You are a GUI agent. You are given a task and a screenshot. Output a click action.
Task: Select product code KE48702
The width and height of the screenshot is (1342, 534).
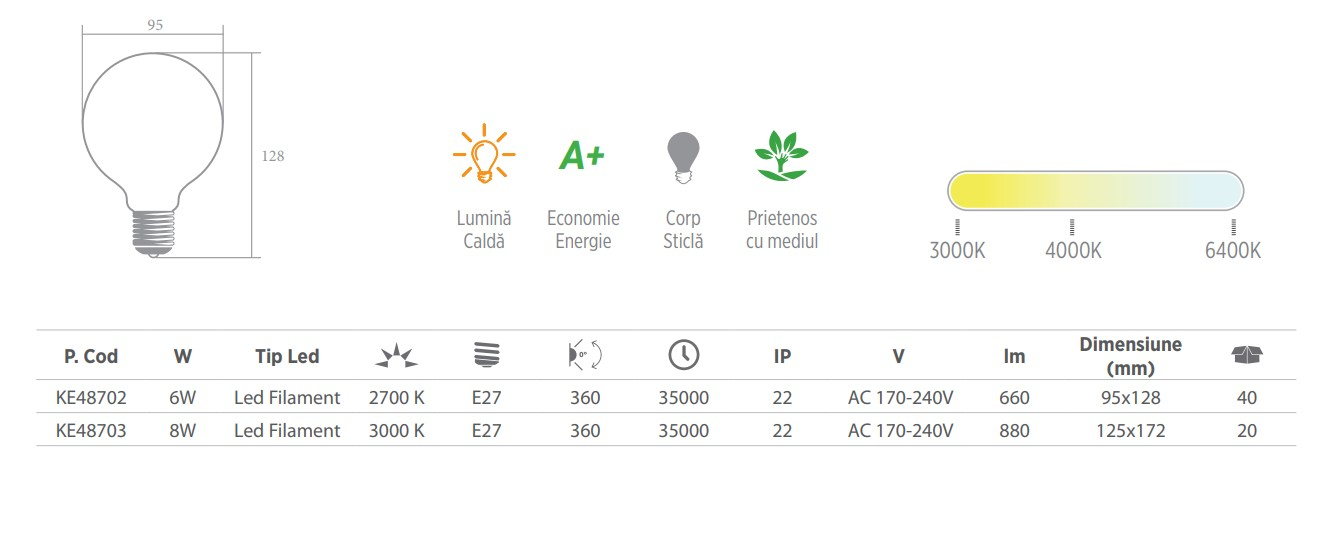[x=91, y=398]
